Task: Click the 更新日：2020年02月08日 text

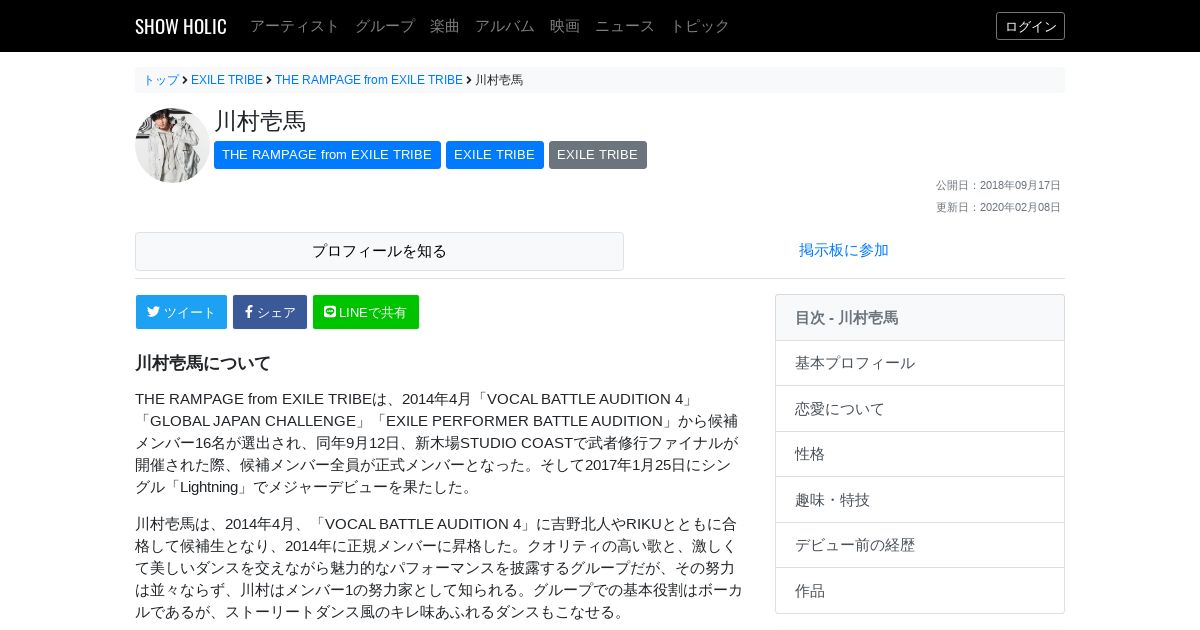Action: (998, 207)
